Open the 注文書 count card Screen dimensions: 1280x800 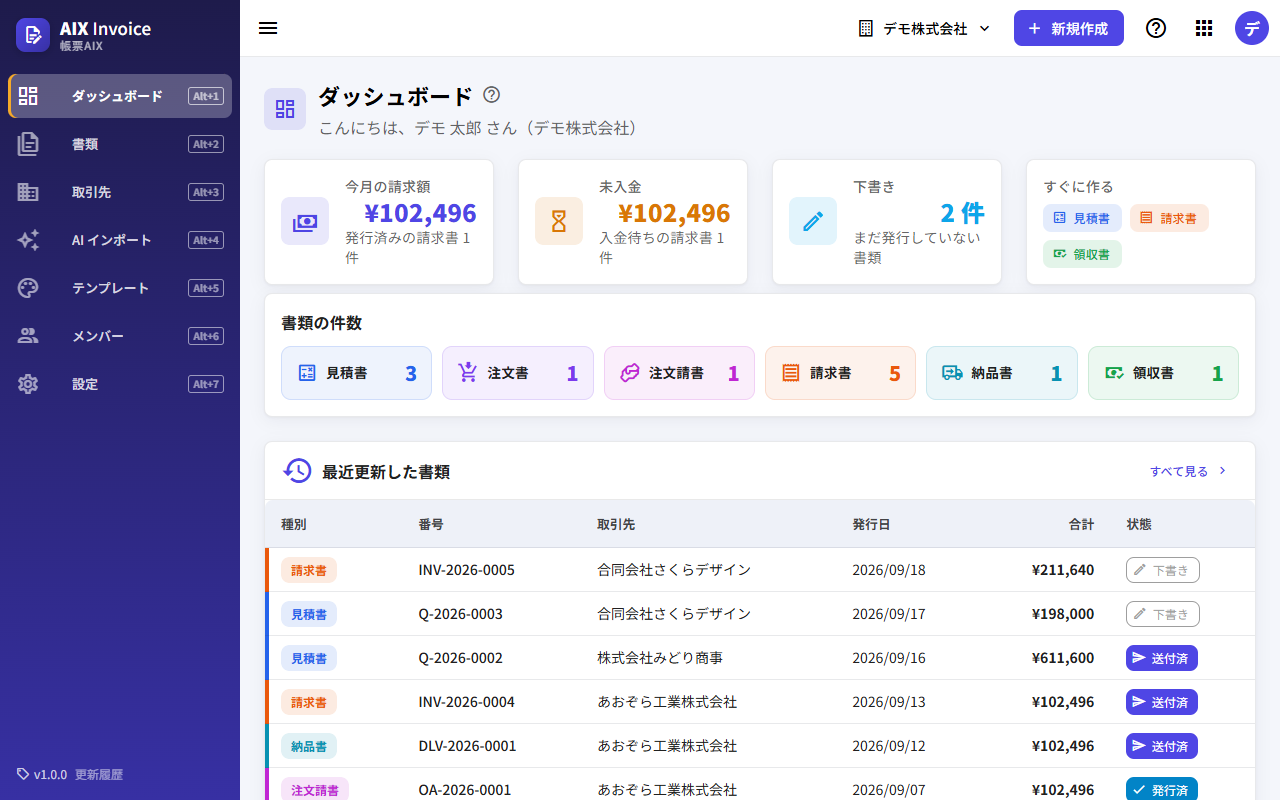[x=518, y=373]
